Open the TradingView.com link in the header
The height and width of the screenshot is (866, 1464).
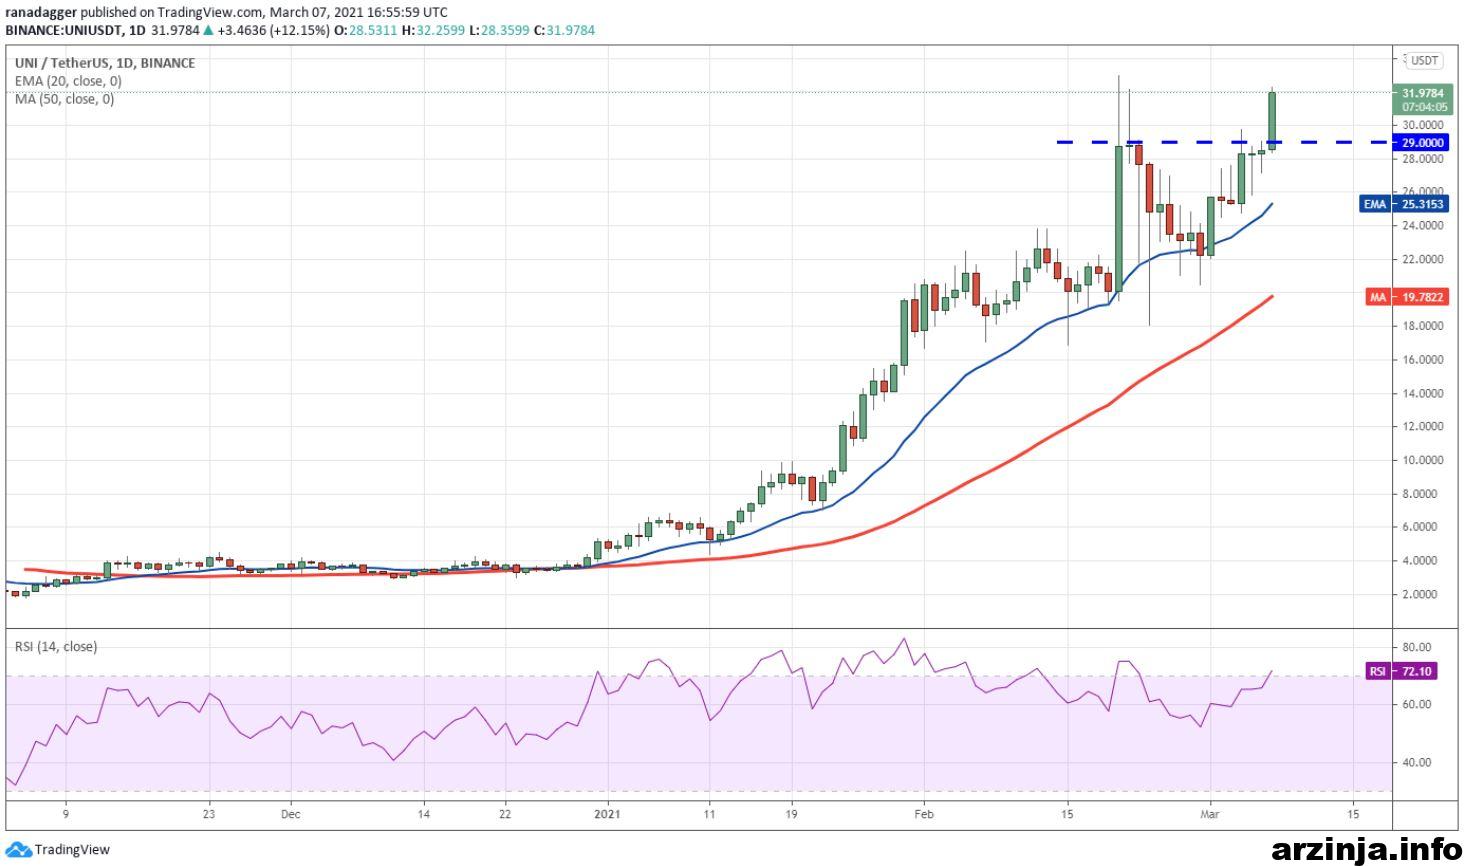point(210,13)
